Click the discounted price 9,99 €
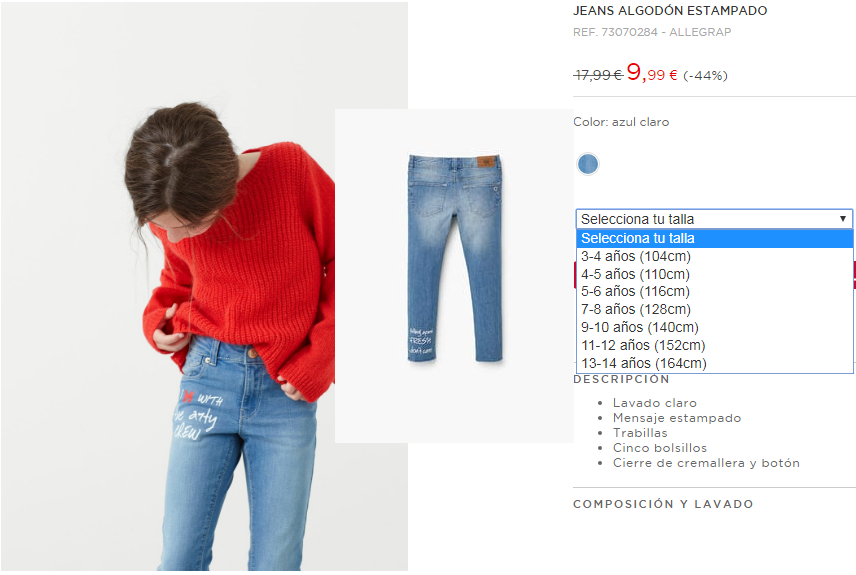This screenshot has height=575, width=856. click(x=652, y=73)
